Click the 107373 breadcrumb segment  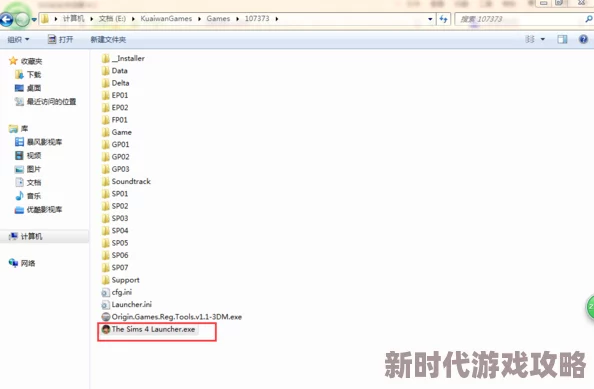pyautogui.click(x=257, y=19)
